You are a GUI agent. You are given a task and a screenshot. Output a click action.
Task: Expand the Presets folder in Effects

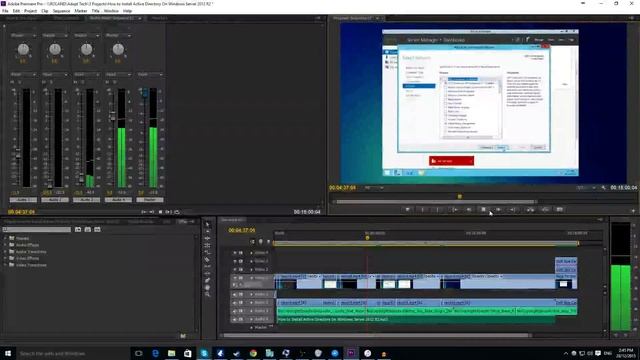coord(5,238)
